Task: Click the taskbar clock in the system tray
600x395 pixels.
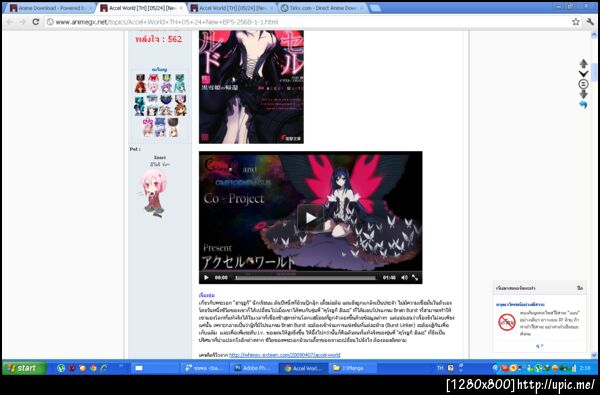Action: [x=585, y=368]
